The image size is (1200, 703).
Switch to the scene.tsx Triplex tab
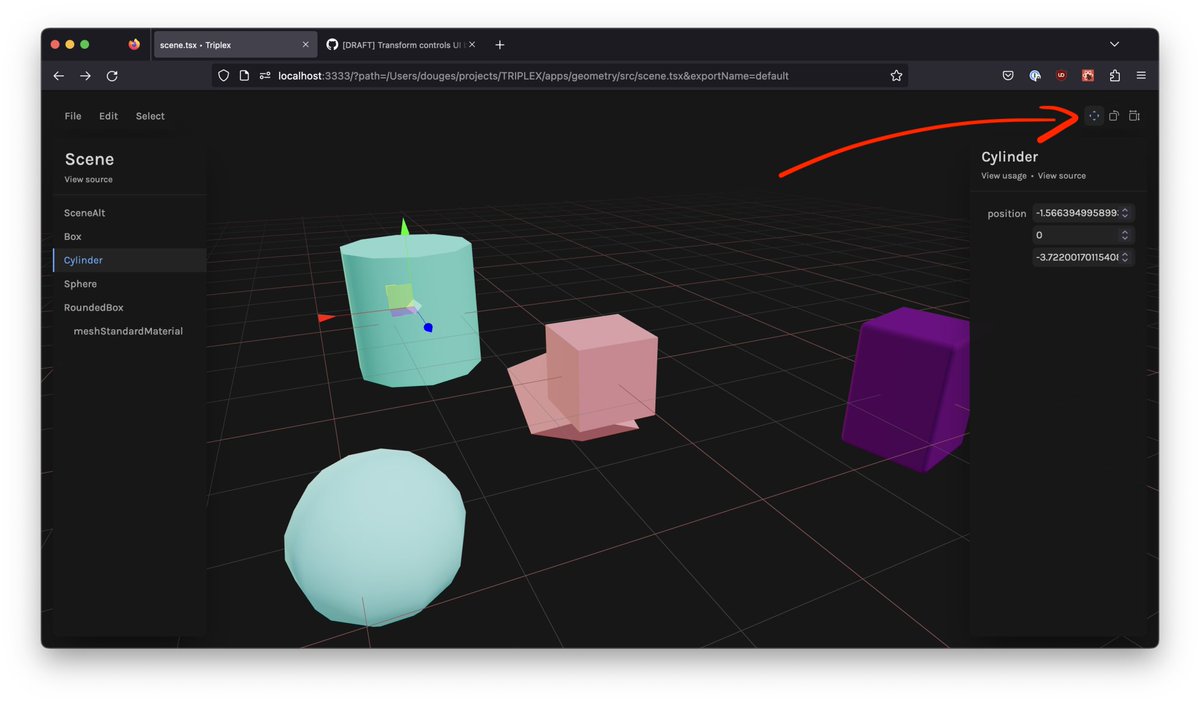(235, 45)
